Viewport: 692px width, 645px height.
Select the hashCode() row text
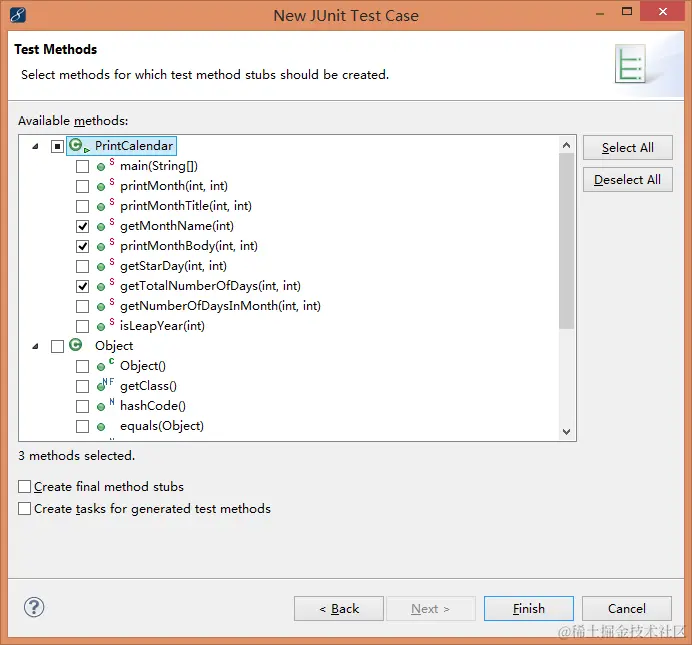point(153,406)
